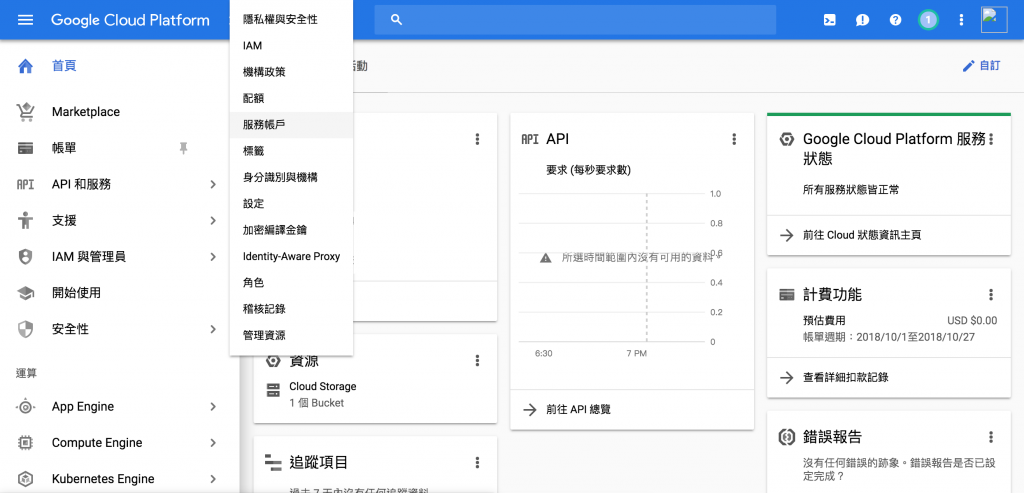
Task: Select 加密編譯金鑰 menu entry
Action: [291, 230]
